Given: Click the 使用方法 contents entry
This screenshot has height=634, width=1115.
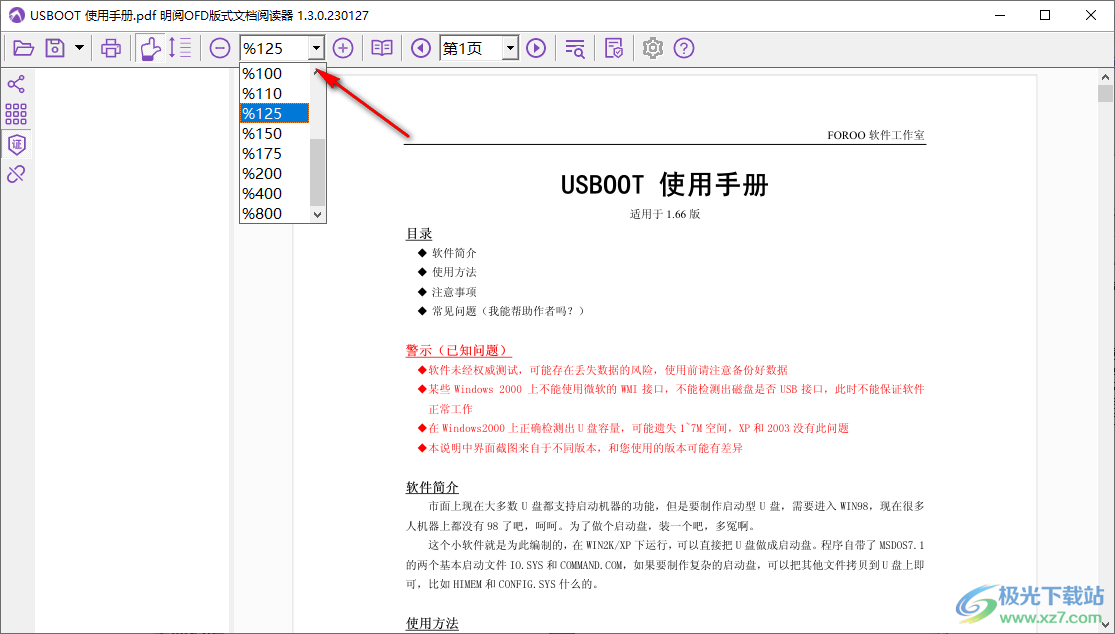Looking at the screenshot, I should pos(454,272).
